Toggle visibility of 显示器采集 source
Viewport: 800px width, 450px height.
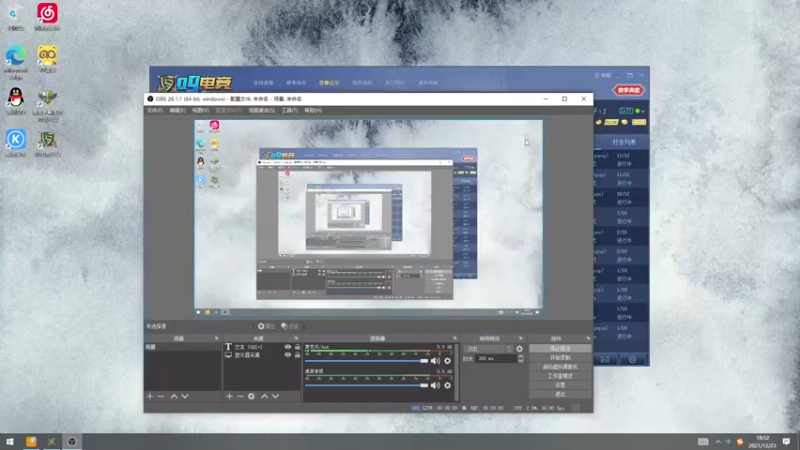pyautogui.click(x=288, y=355)
